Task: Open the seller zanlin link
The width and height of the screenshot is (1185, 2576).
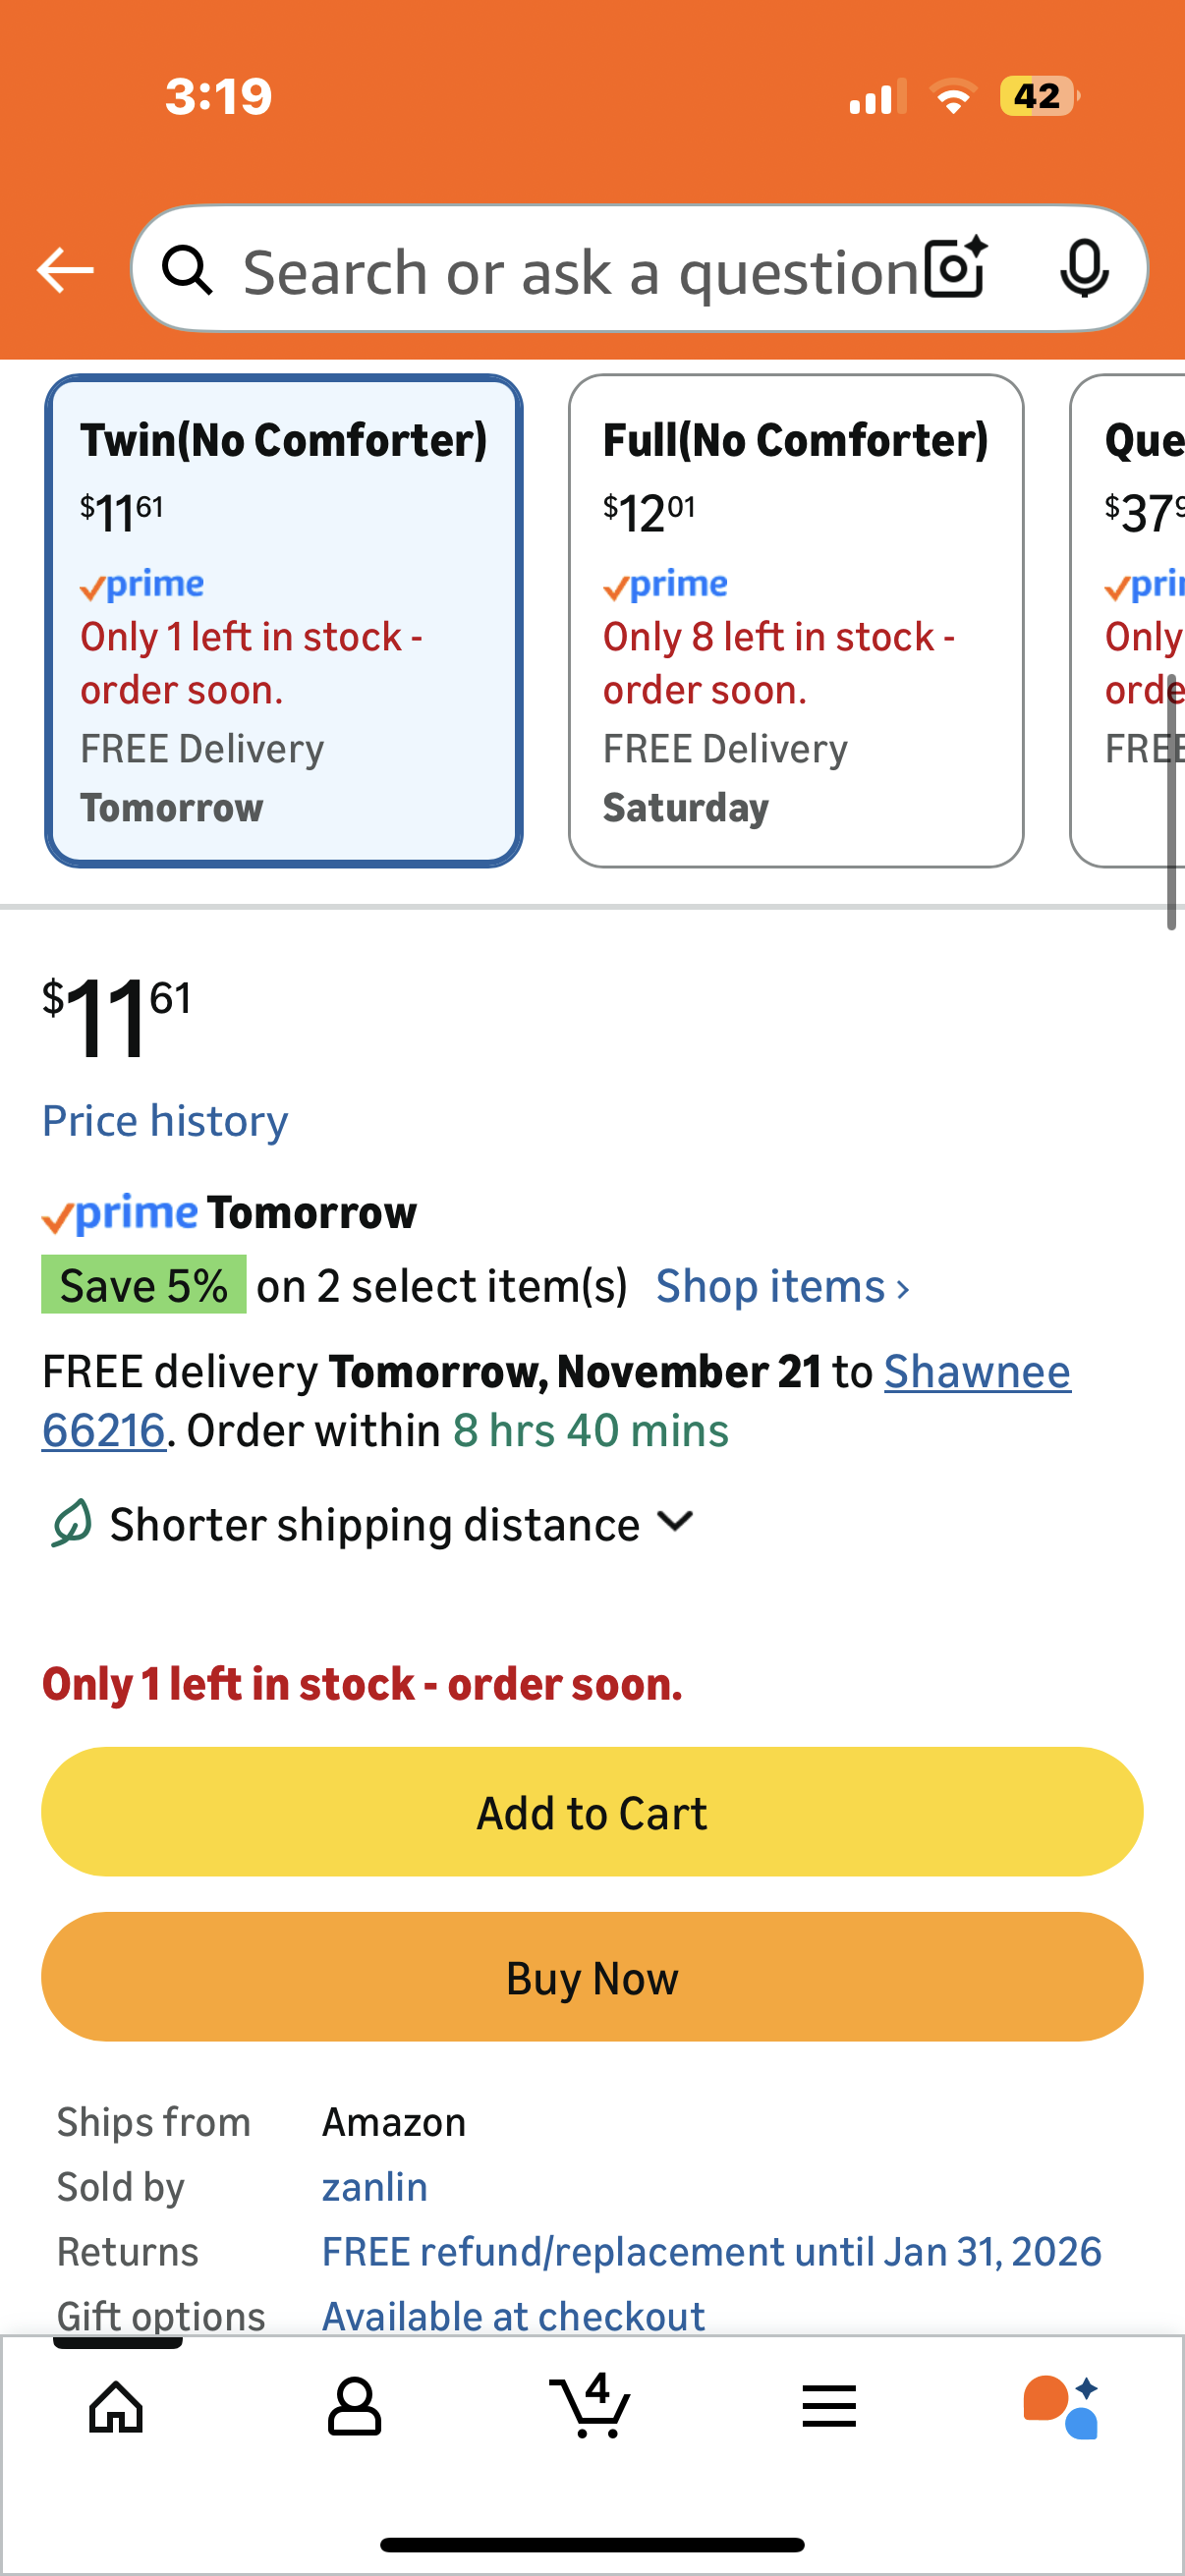Action: (x=374, y=2187)
